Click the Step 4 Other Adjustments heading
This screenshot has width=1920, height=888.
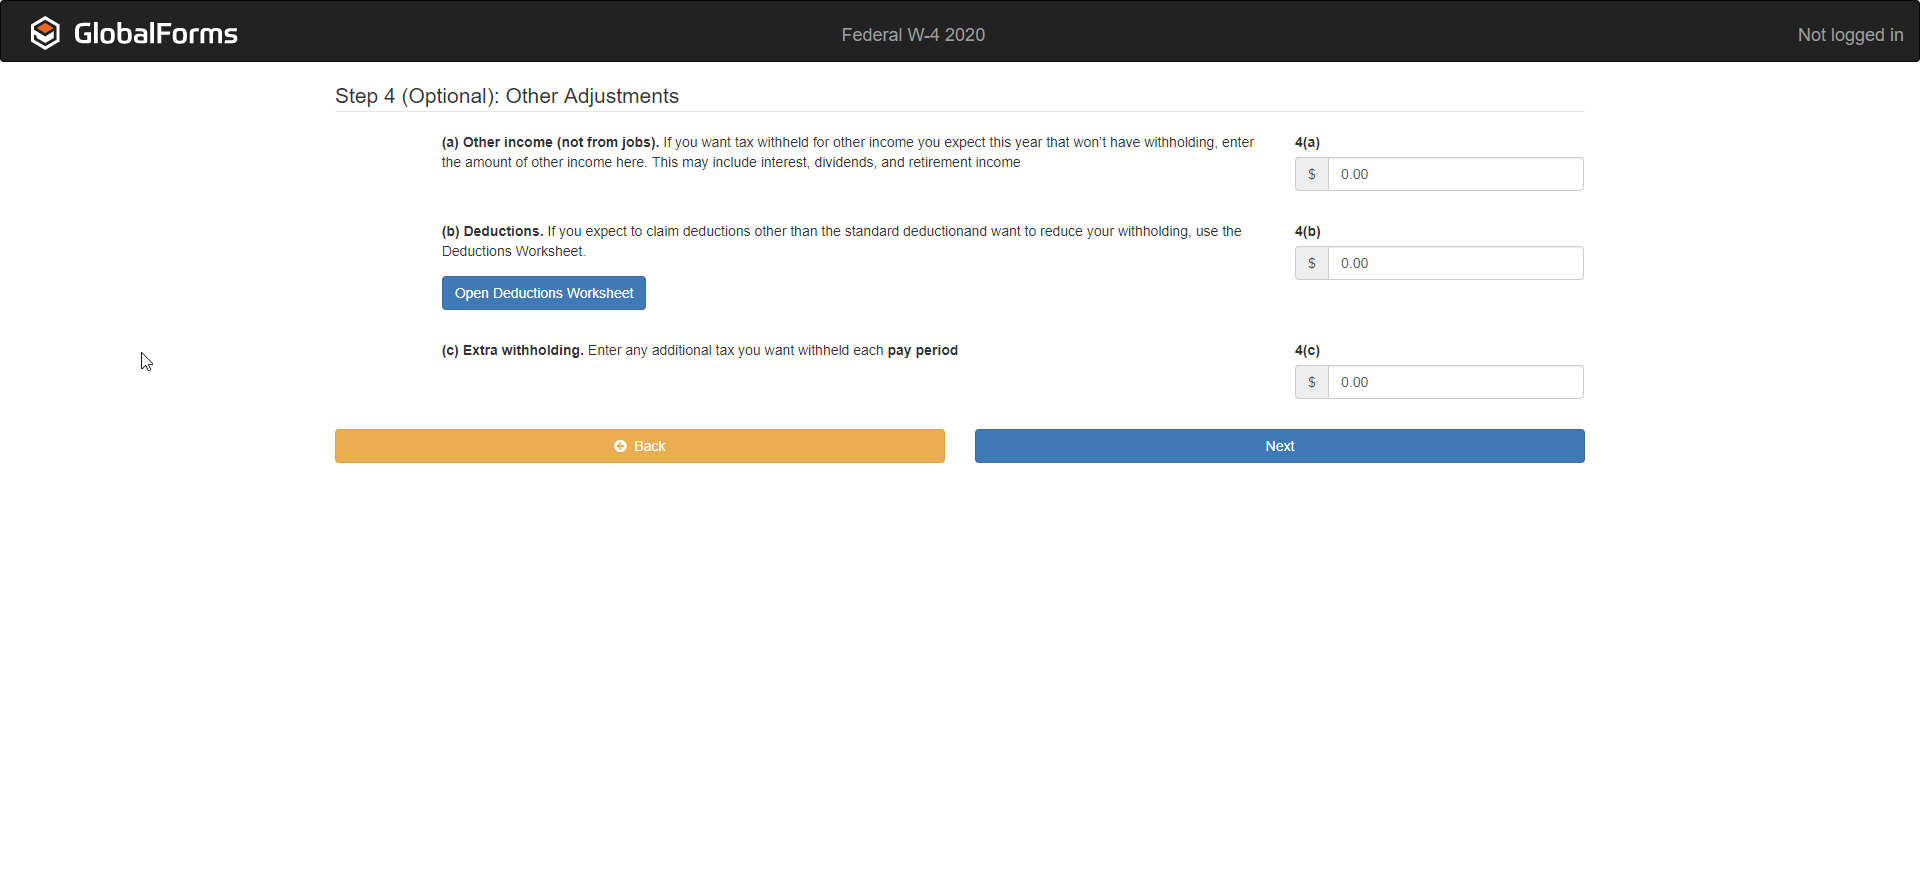coord(506,96)
